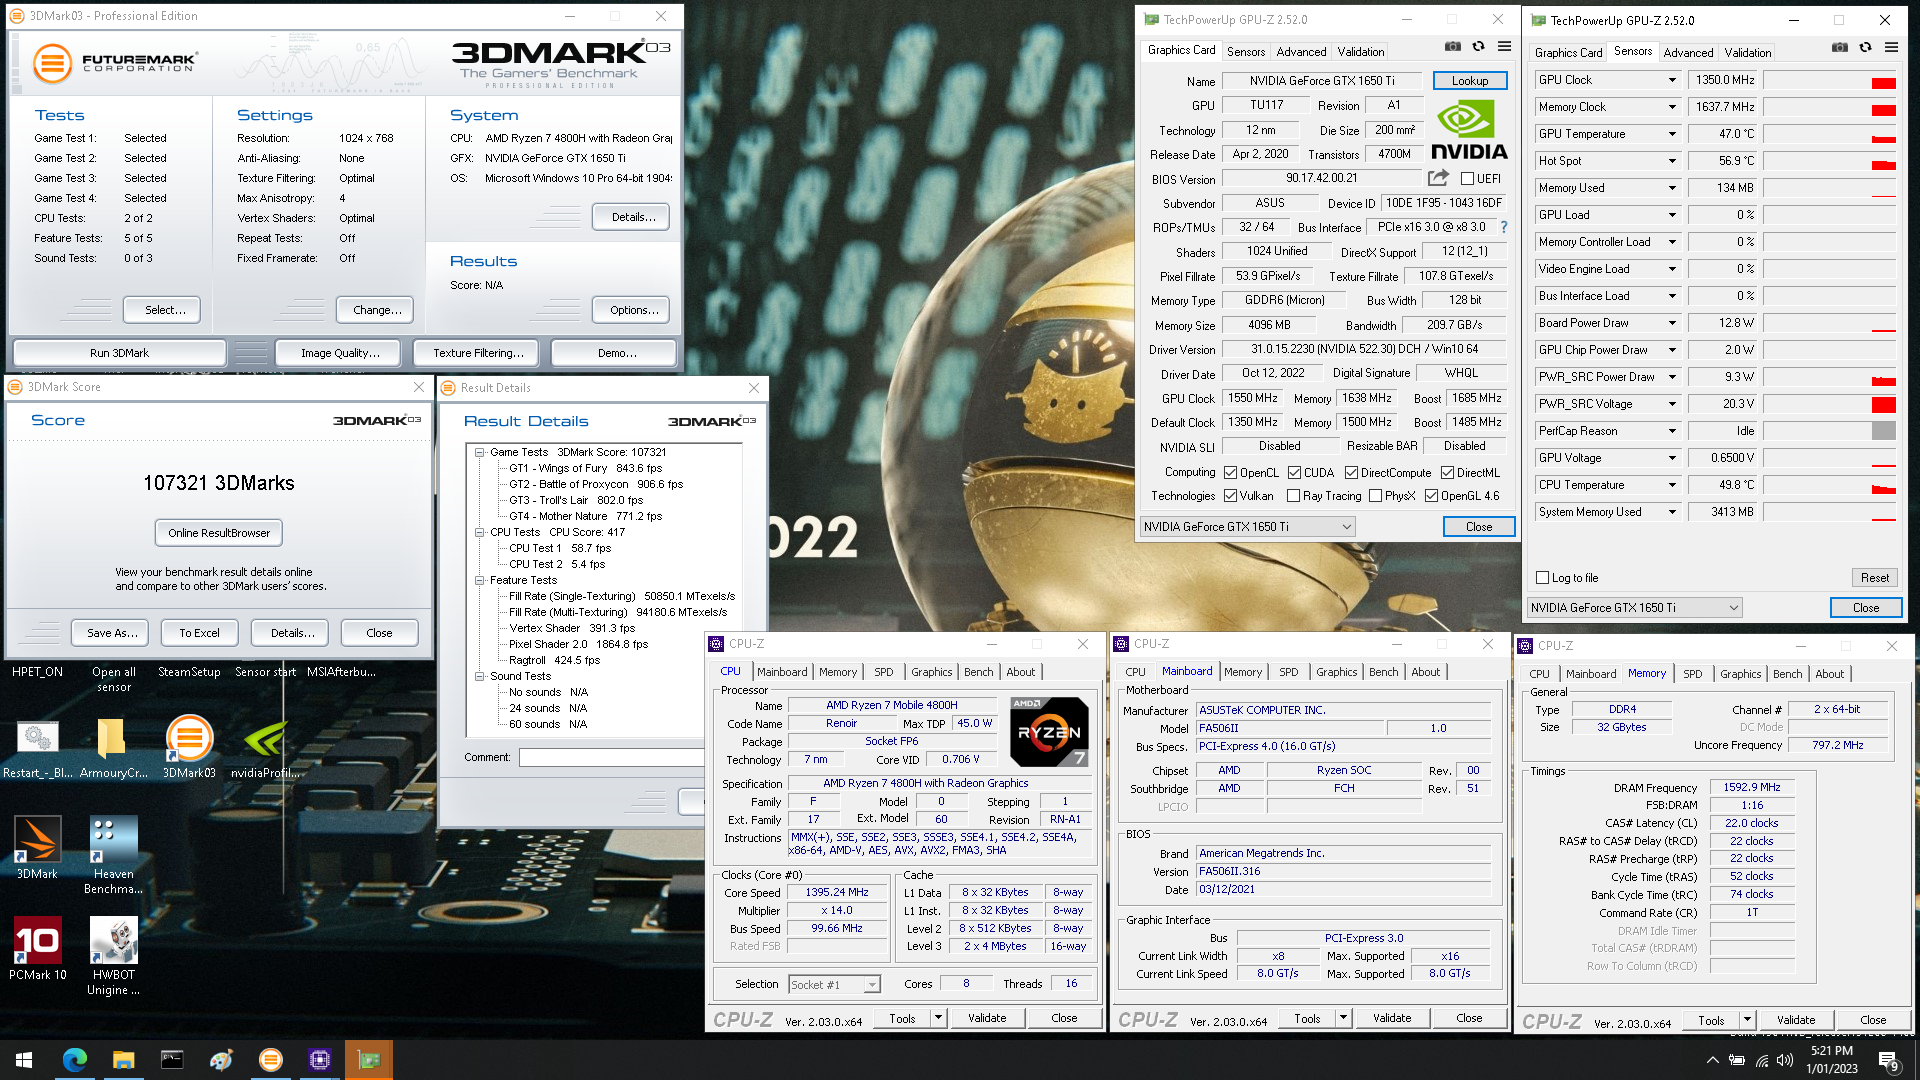Toggle OpenCL checkbox in GPU-Z
The image size is (1920, 1080).
tap(1231, 473)
